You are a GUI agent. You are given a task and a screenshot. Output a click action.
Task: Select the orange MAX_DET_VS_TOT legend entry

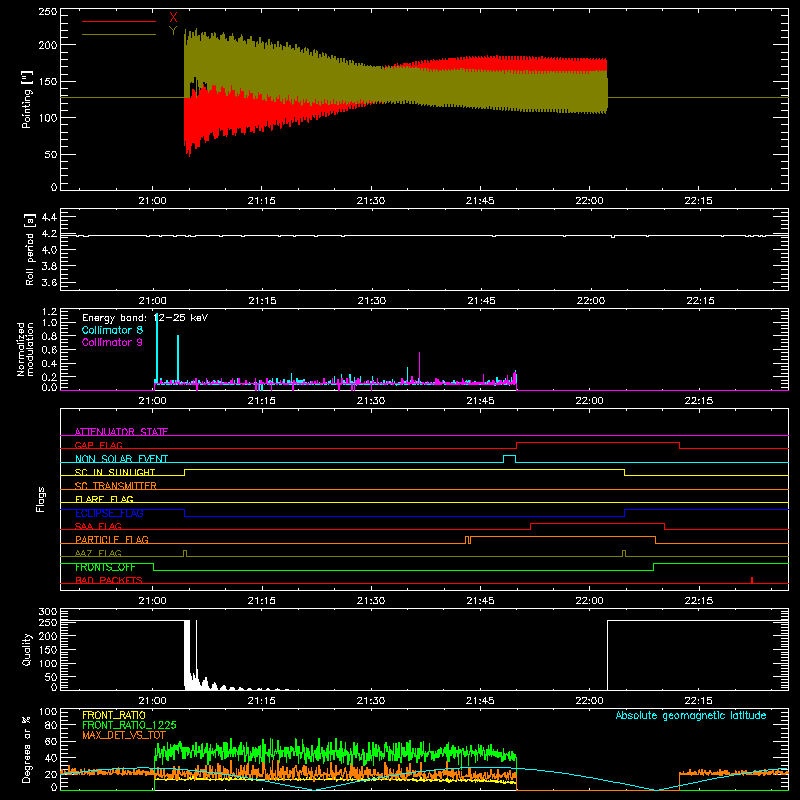click(x=124, y=735)
